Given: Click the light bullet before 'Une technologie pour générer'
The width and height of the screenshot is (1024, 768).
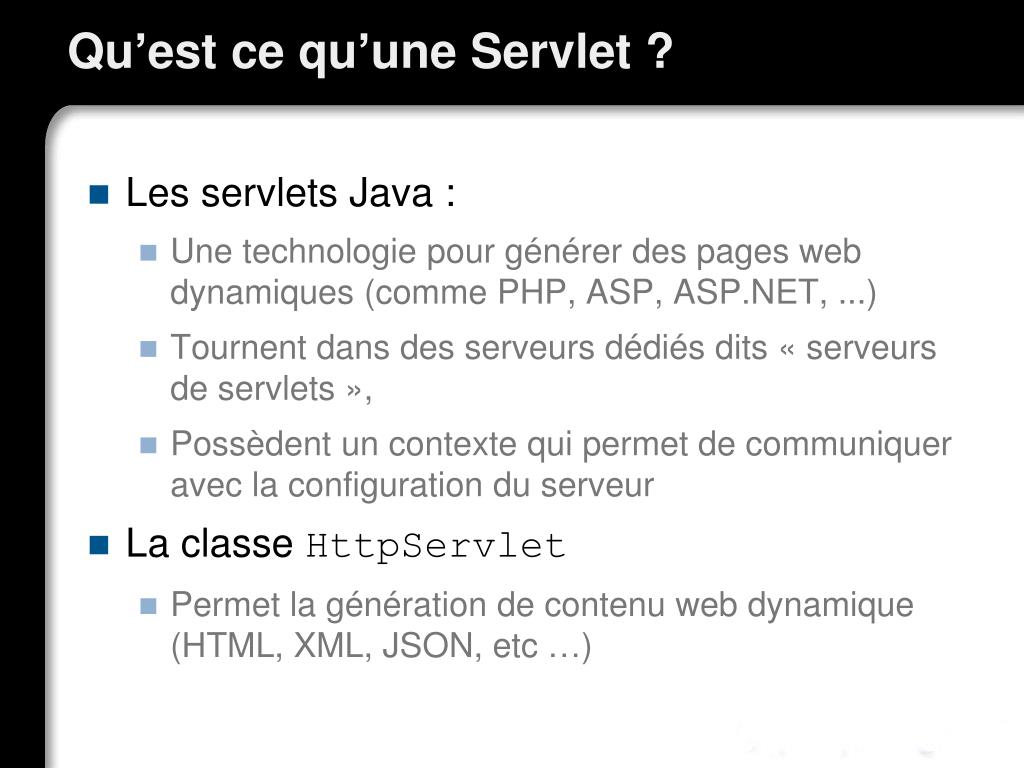Looking at the screenshot, I should [x=148, y=253].
